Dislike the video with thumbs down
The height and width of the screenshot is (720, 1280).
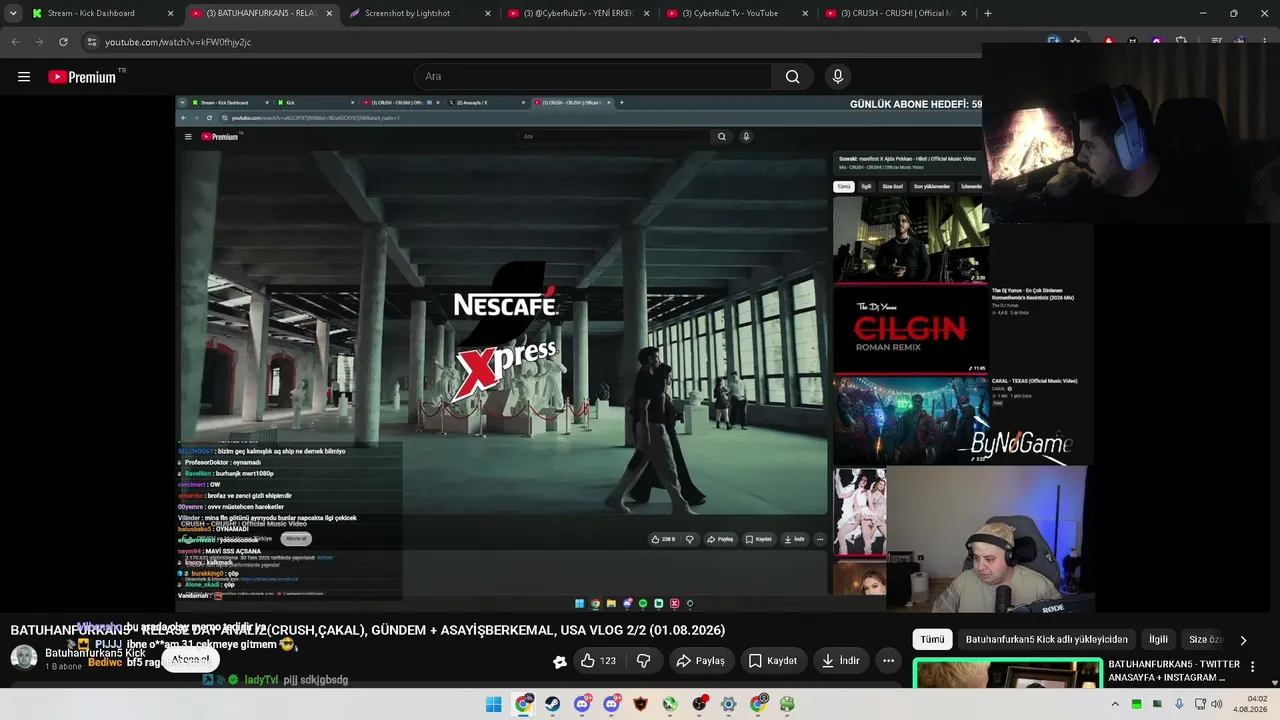pos(644,661)
